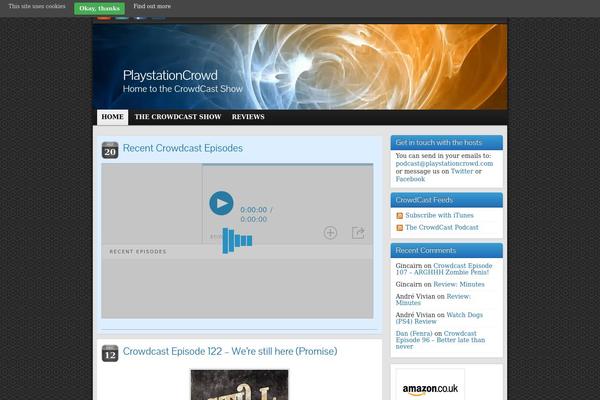Screen dimensions: 600x400
Task: Click the 20 date badge icon
Action: pos(110,150)
